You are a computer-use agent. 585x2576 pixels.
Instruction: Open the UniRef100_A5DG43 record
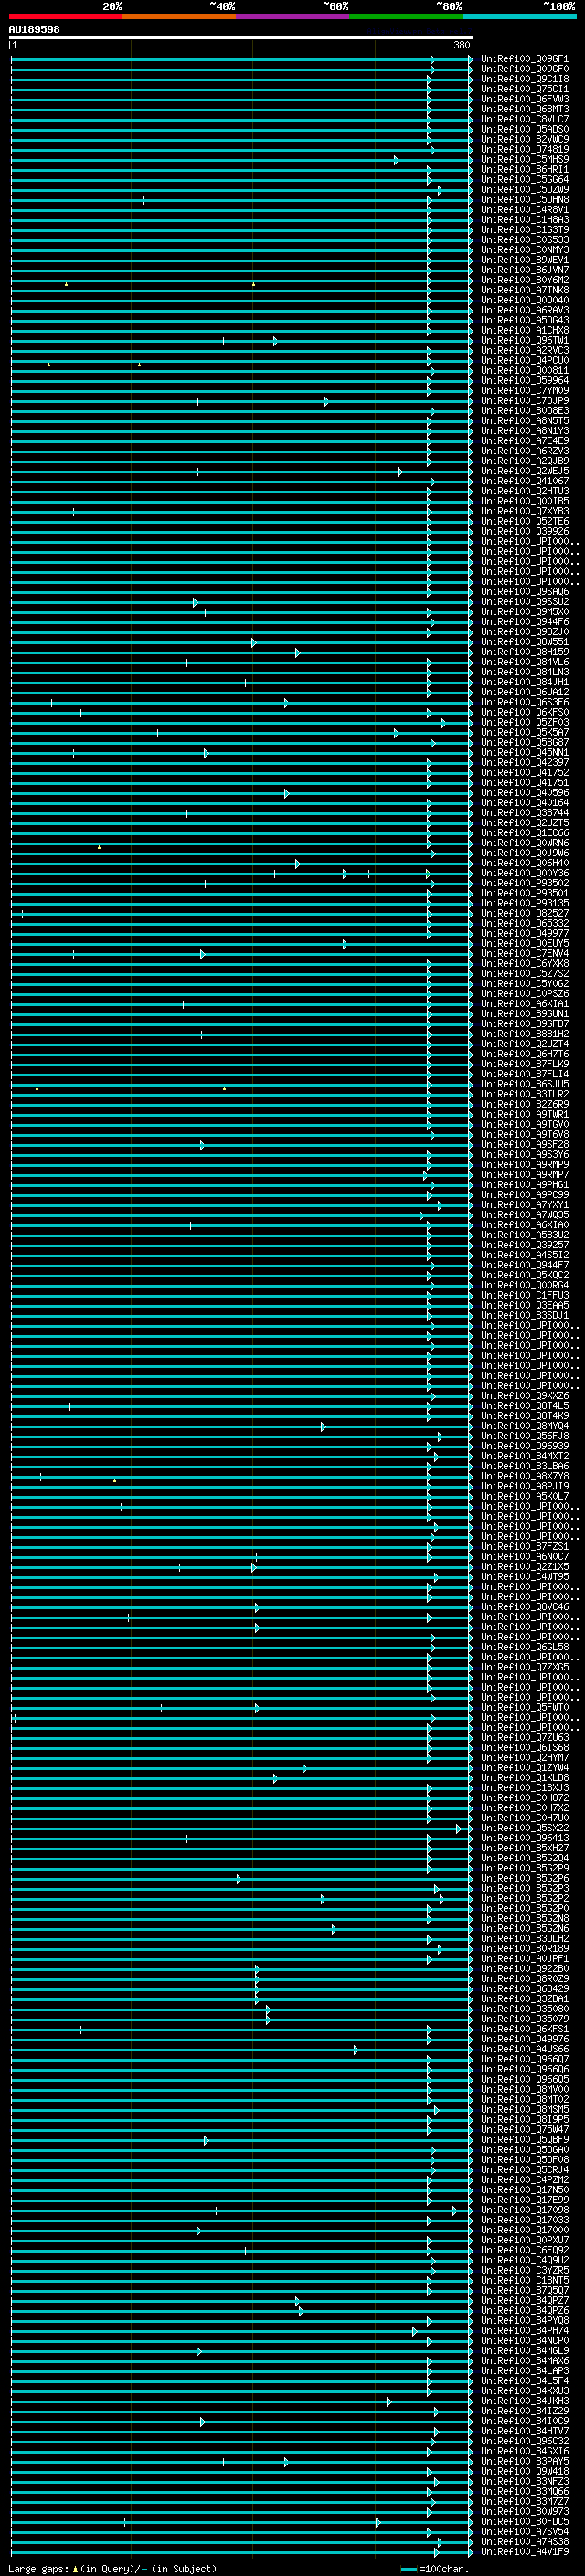(525, 320)
